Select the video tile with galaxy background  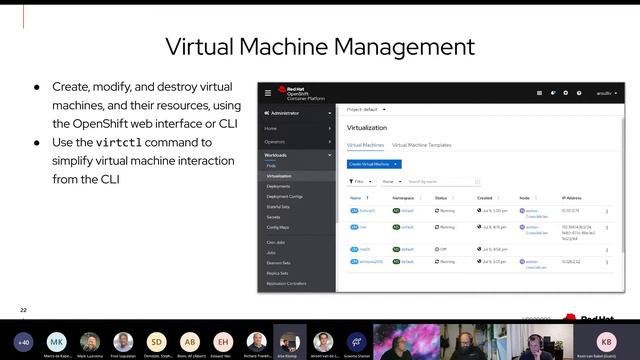[407, 342]
